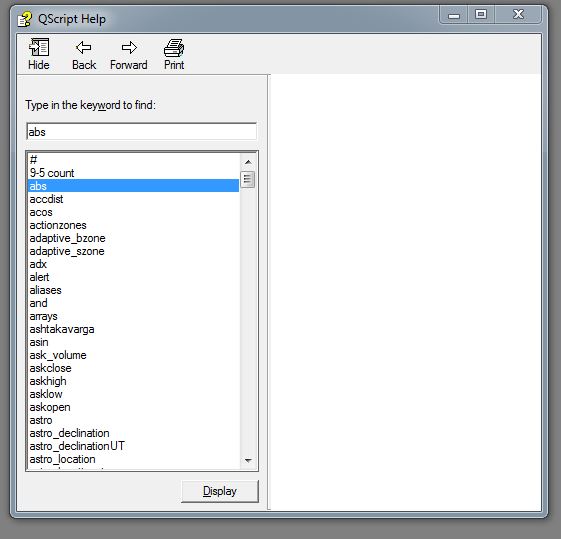The width and height of the screenshot is (561, 539).
Task: Go Back using toolbar arrow
Action: click(84, 54)
